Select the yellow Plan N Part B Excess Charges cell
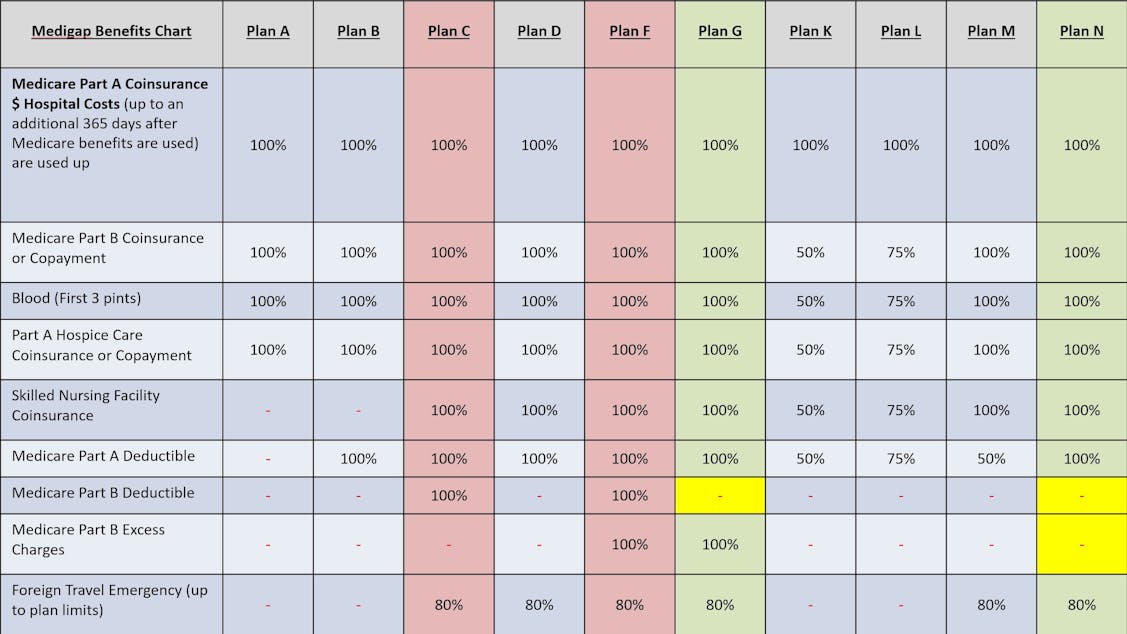 [1082, 544]
